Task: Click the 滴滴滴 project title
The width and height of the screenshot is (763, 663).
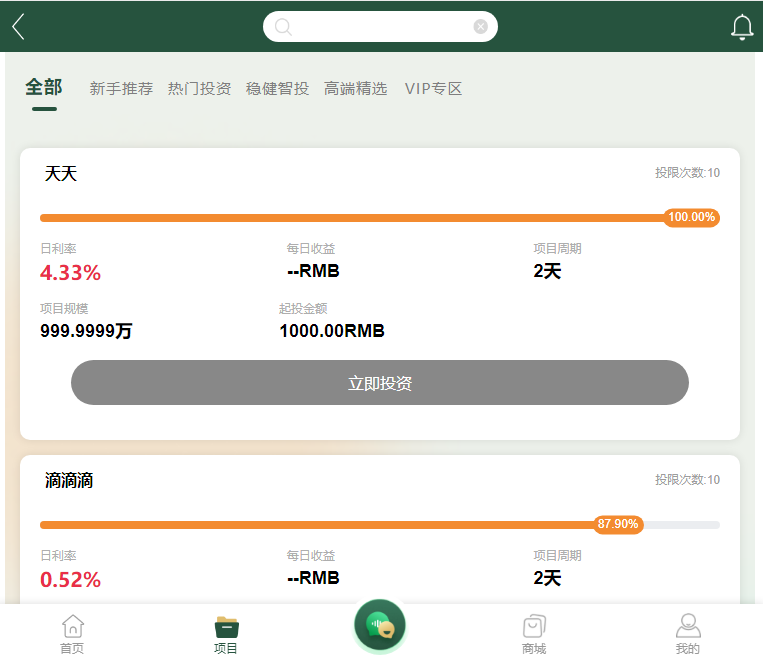Action: [x=69, y=480]
